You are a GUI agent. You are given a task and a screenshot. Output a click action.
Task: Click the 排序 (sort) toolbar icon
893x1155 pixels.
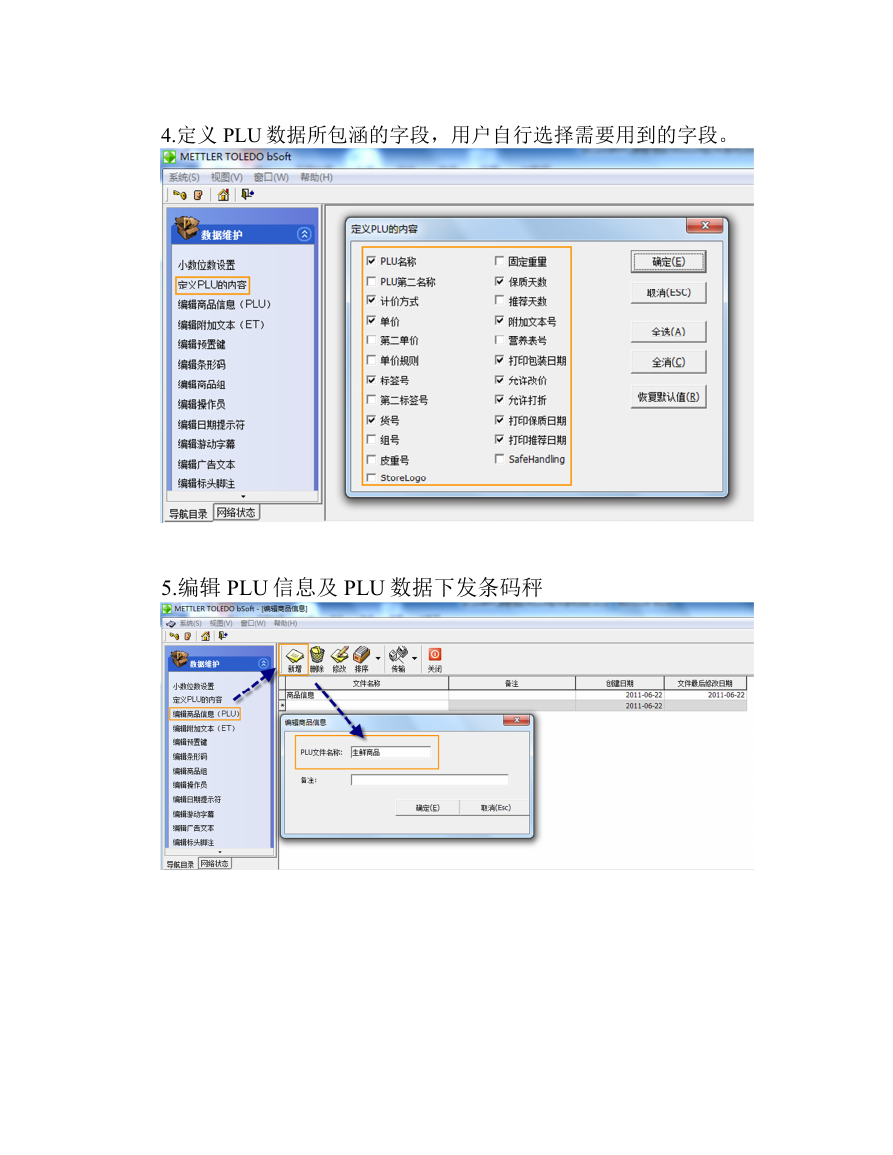pyautogui.click(x=361, y=659)
